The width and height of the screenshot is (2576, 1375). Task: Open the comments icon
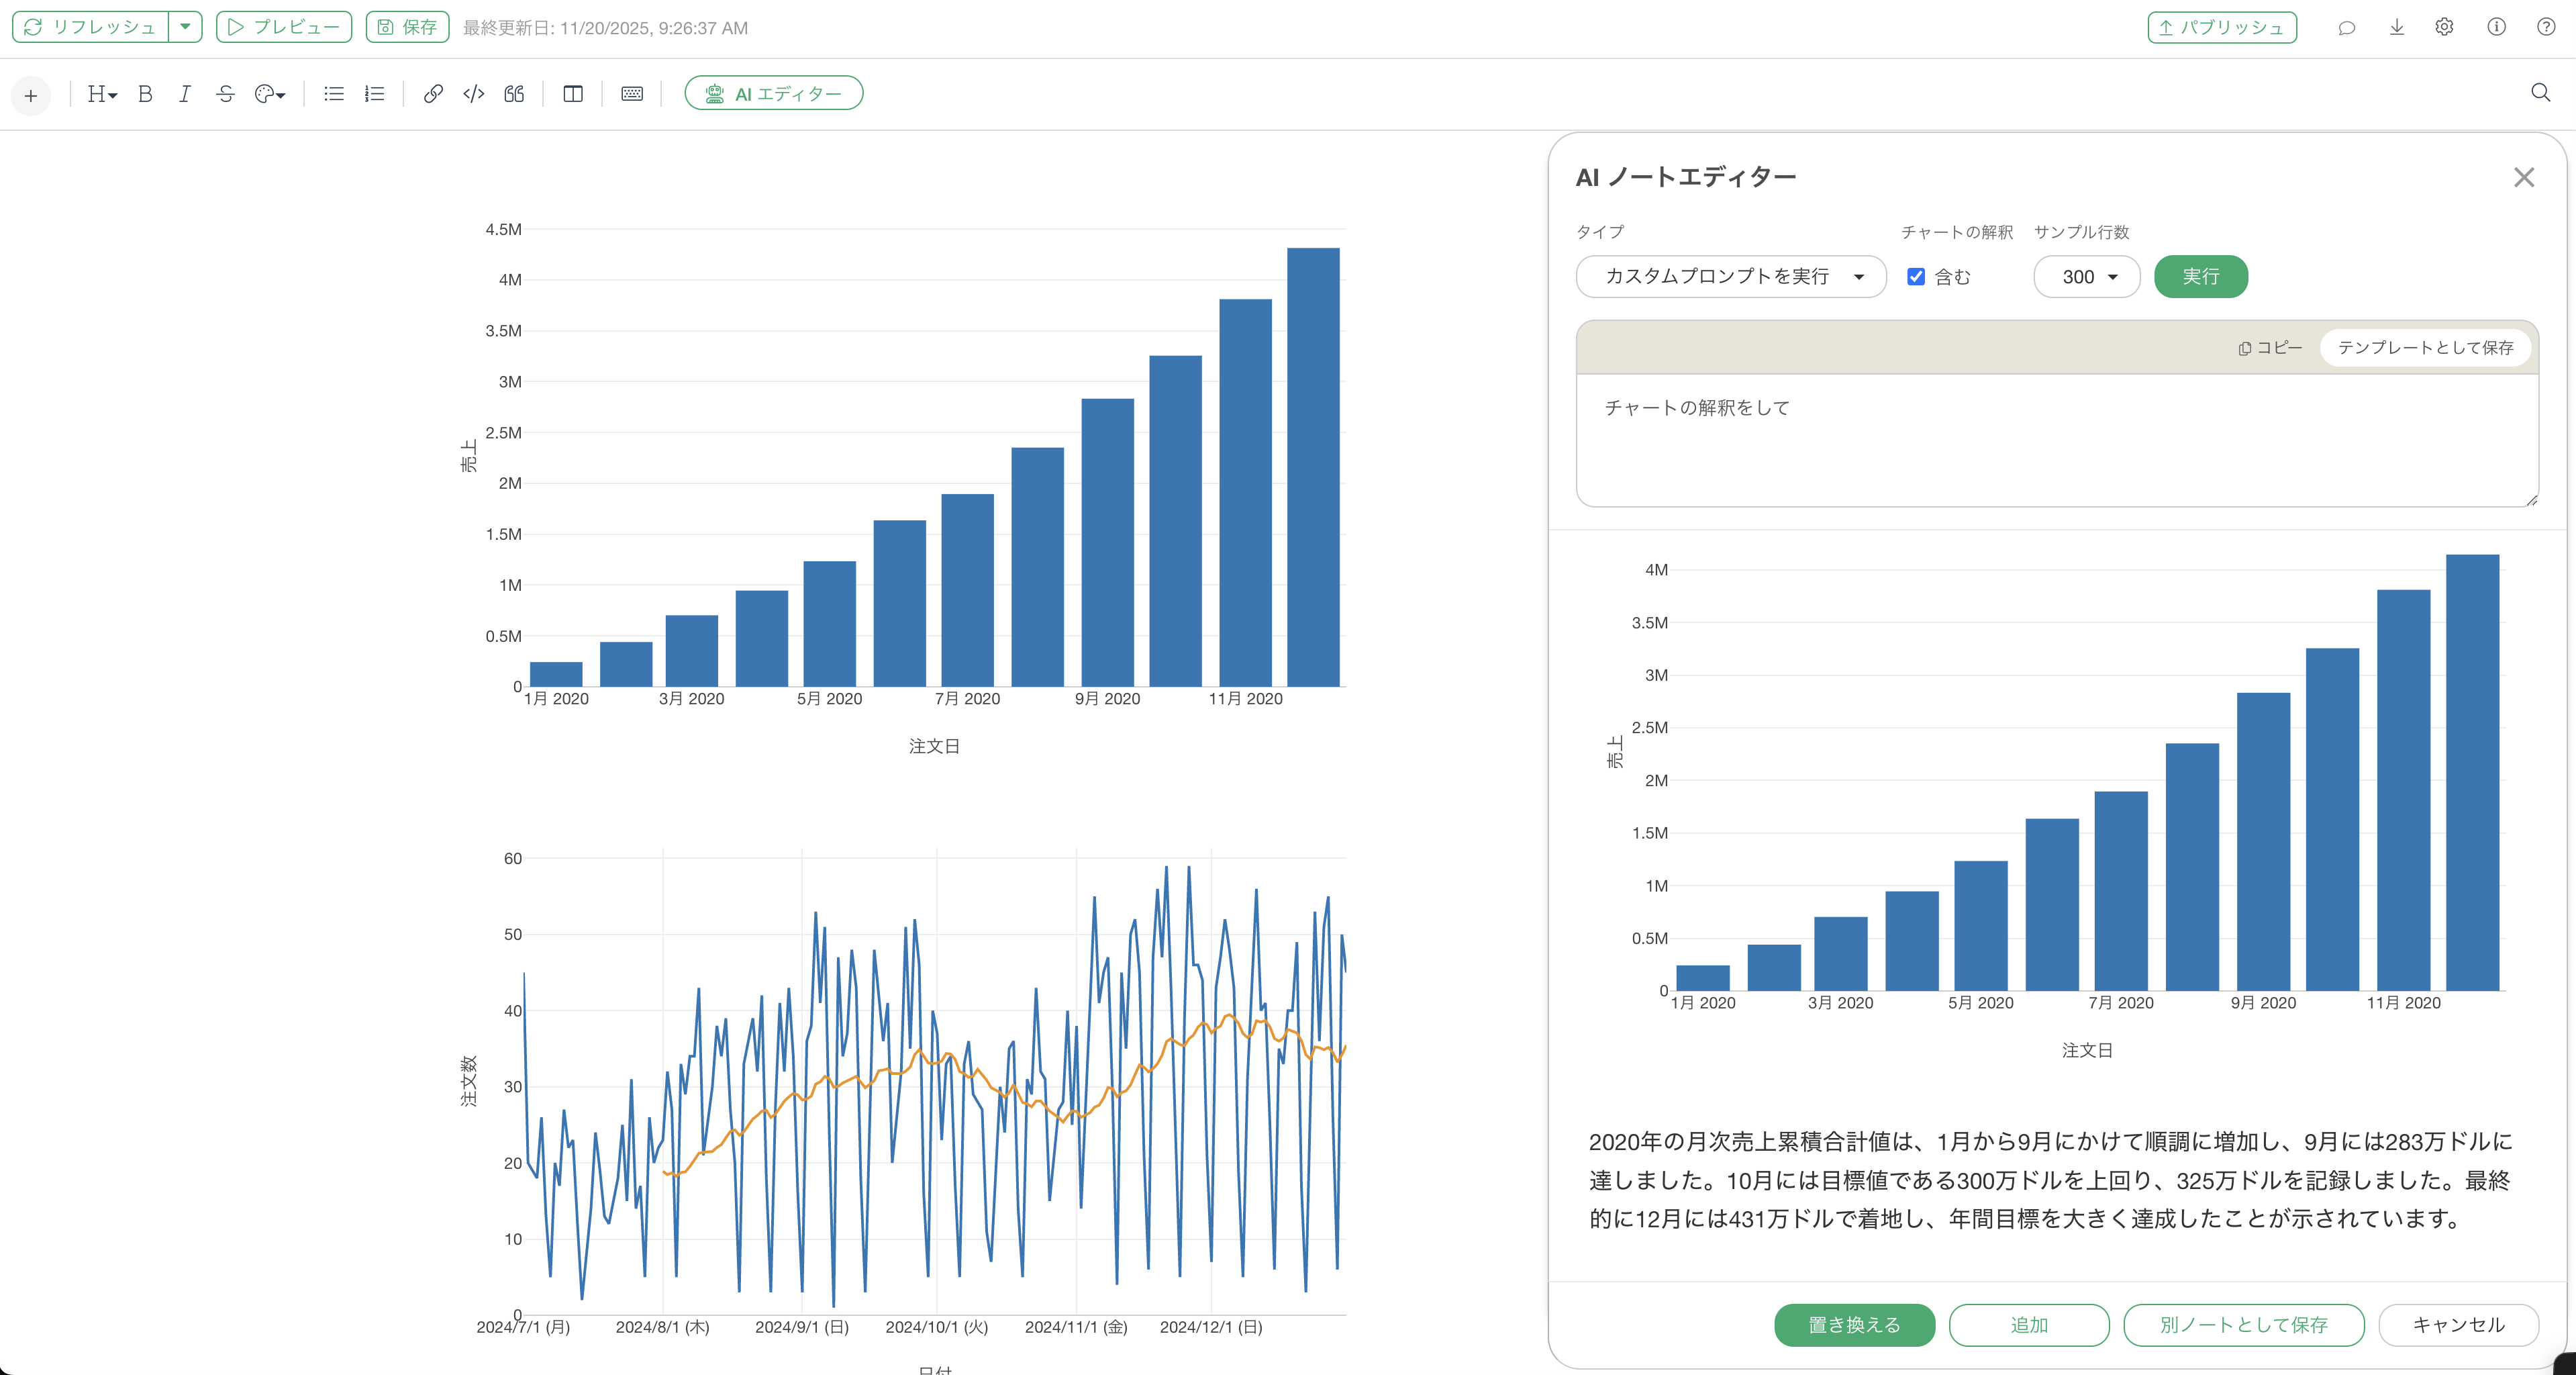click(x=2347, y=28)
